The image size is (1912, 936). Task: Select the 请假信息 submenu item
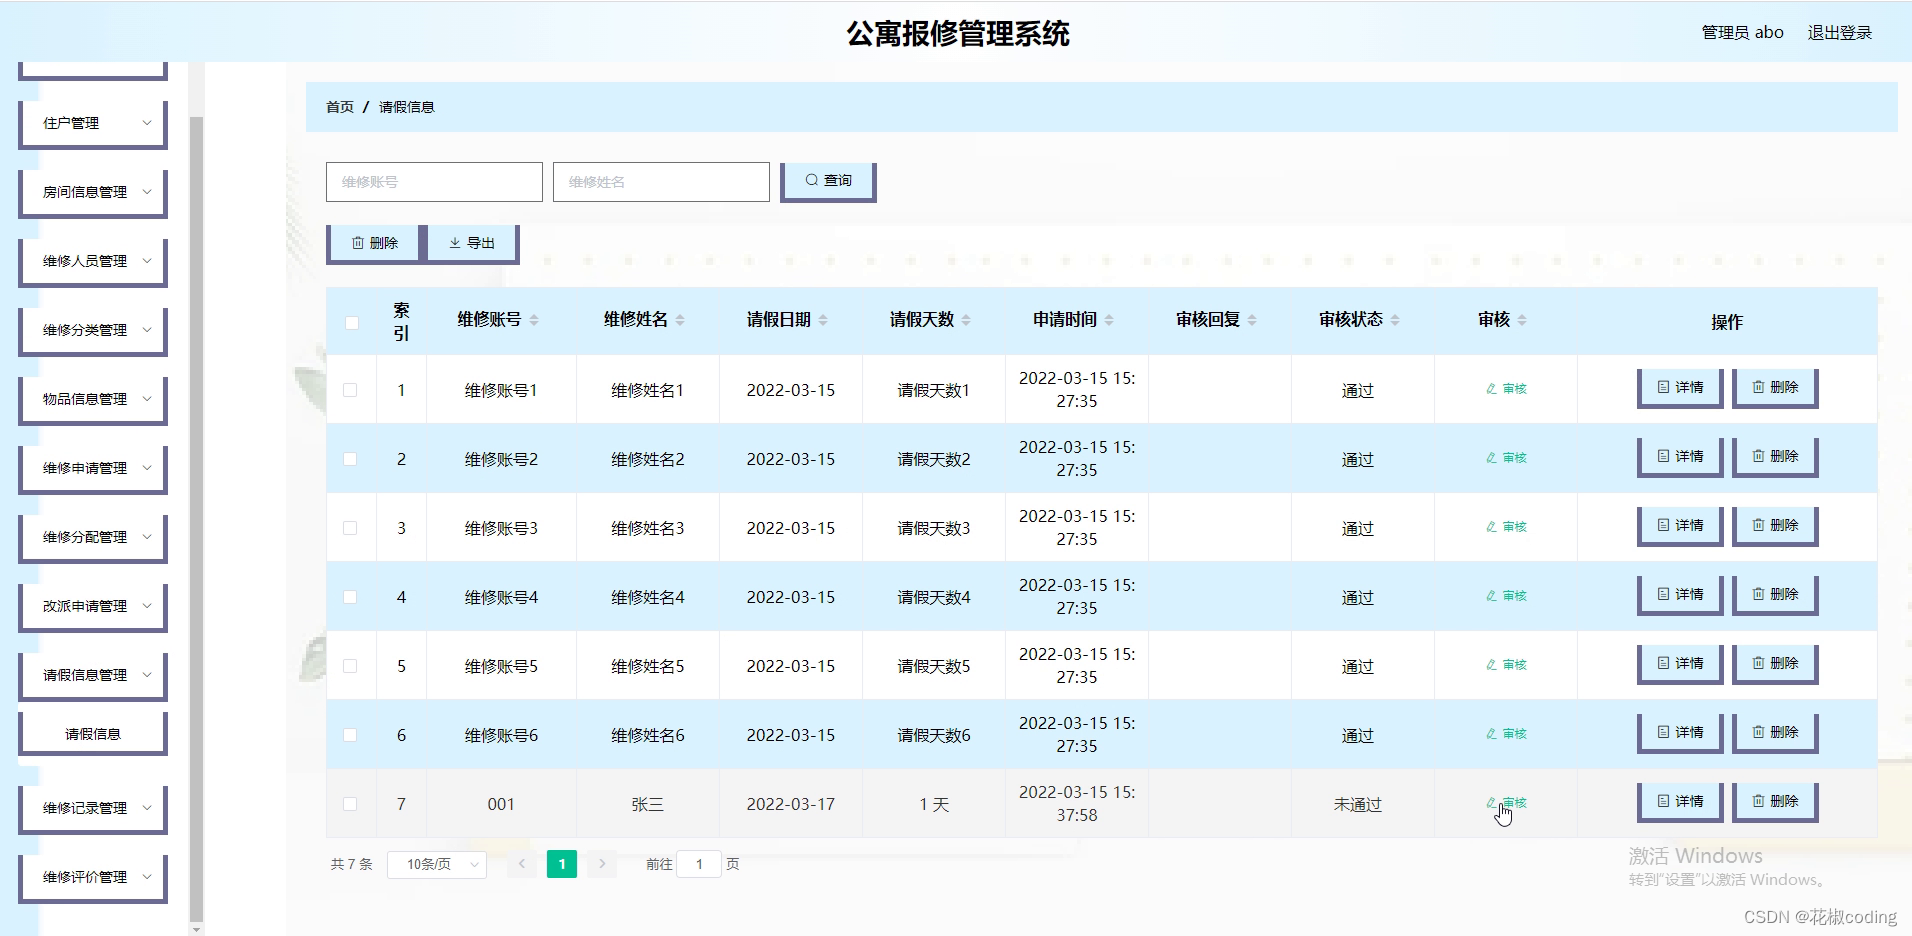pos(93,734)
